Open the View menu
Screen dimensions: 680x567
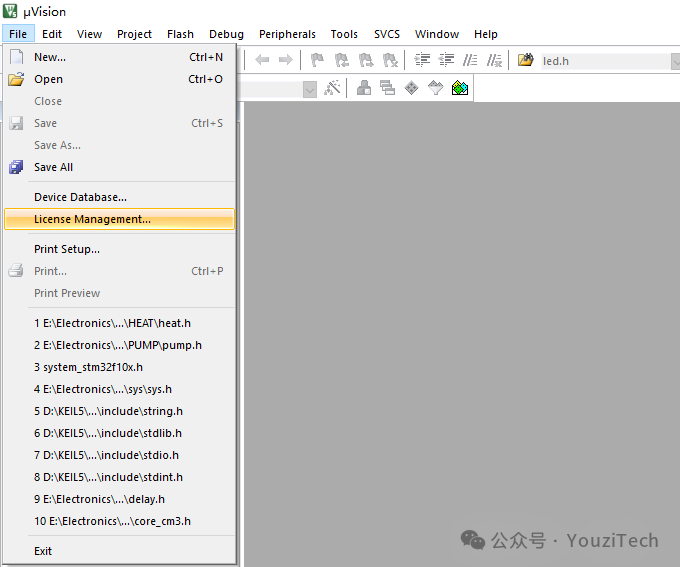(89, 34)
